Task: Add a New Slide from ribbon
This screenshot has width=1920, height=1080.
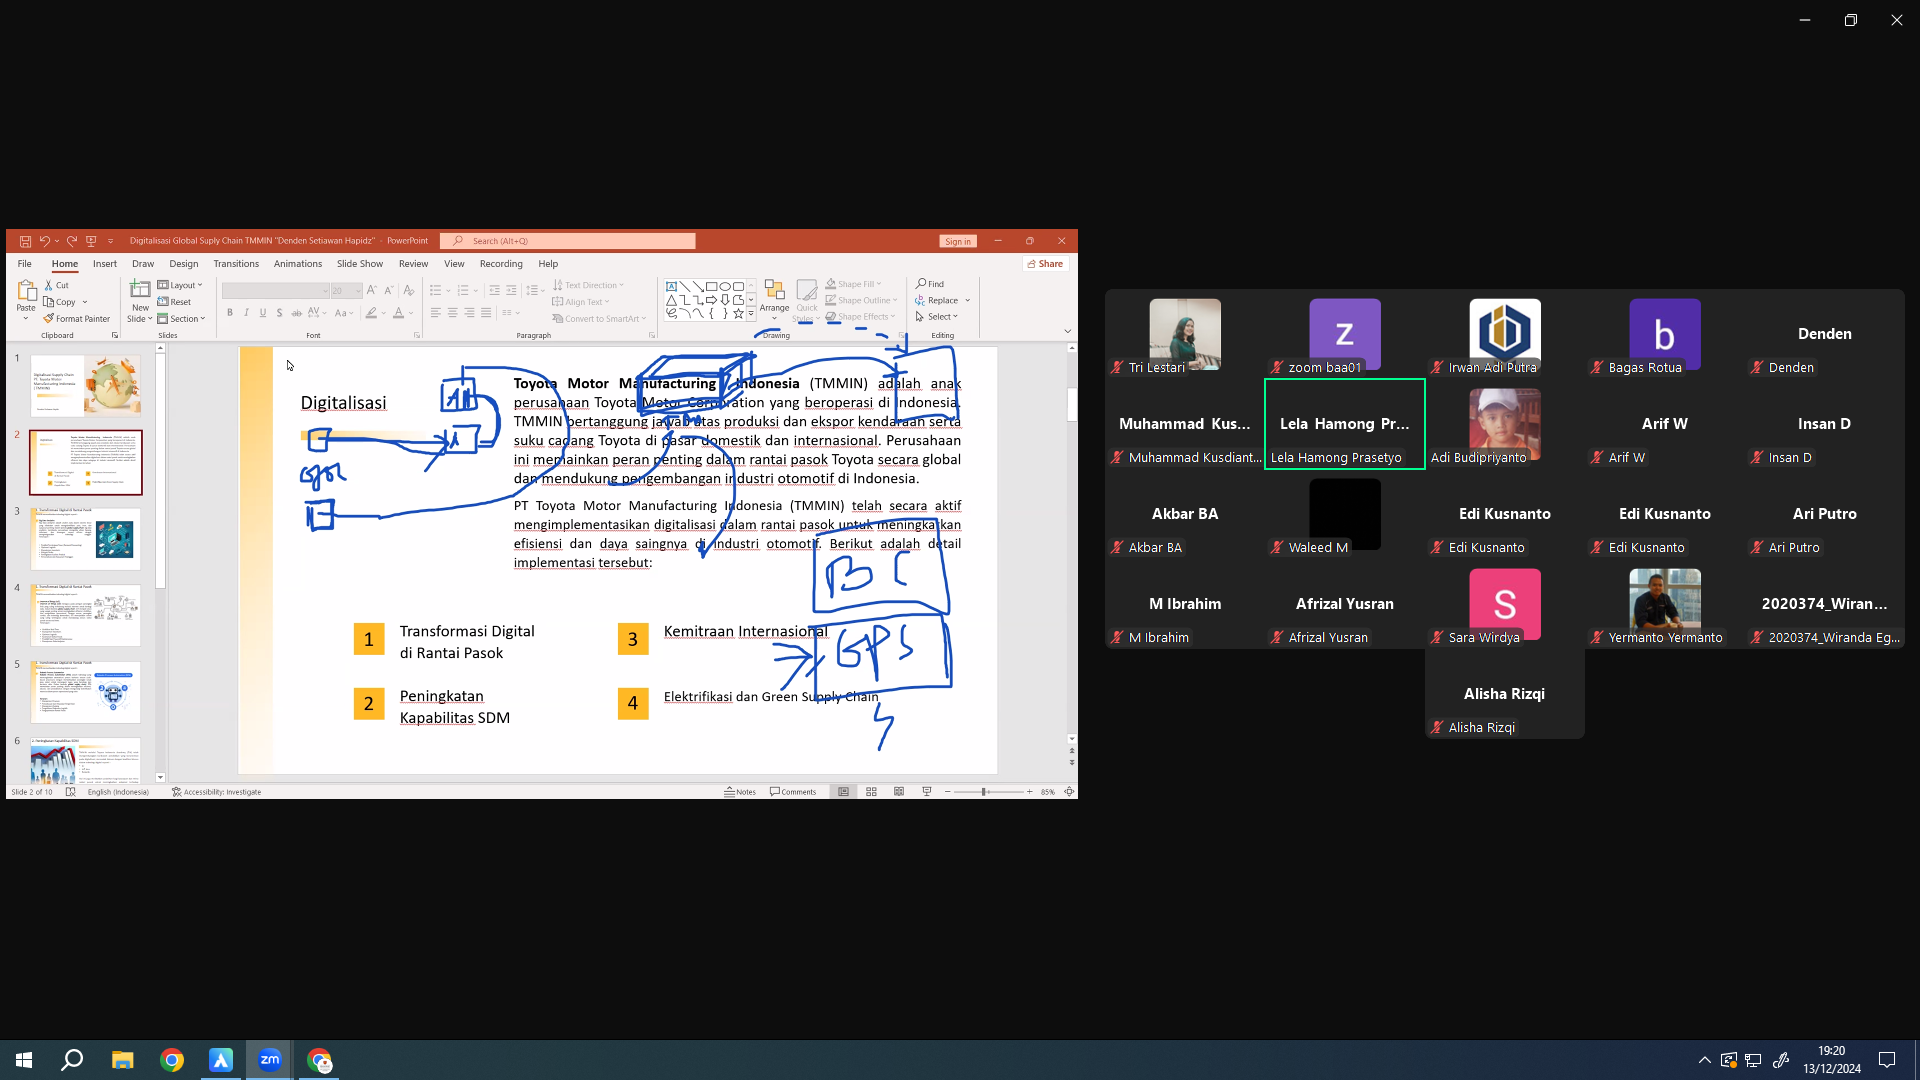Action: click(140, 300)
